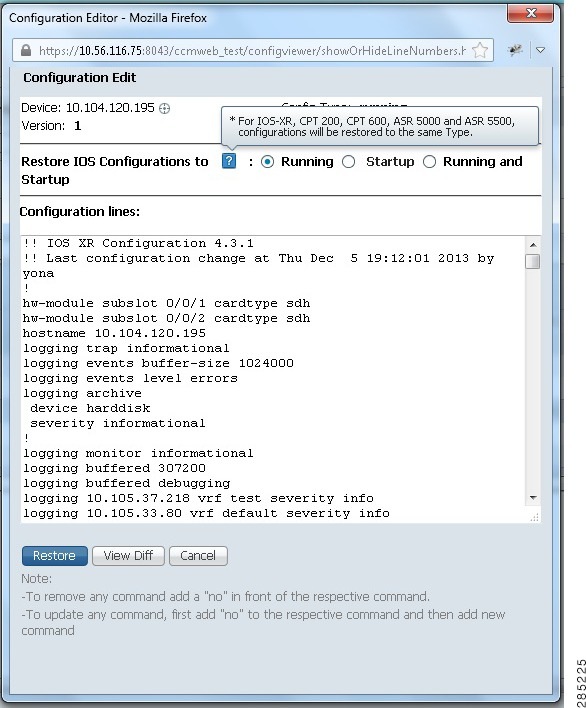Click the 'Configuration lines:' label
586x708 pixels.
[79, 211]
